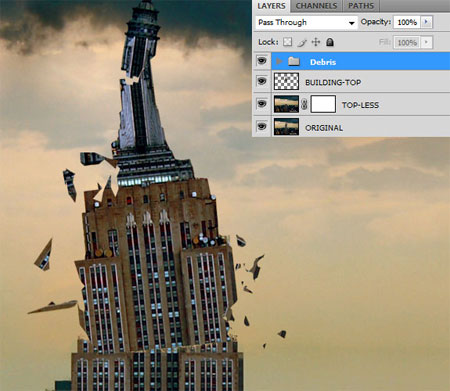The image size is (450, 391).
Task: Select the TOP-LESS layer name
Action: [360, 105]
